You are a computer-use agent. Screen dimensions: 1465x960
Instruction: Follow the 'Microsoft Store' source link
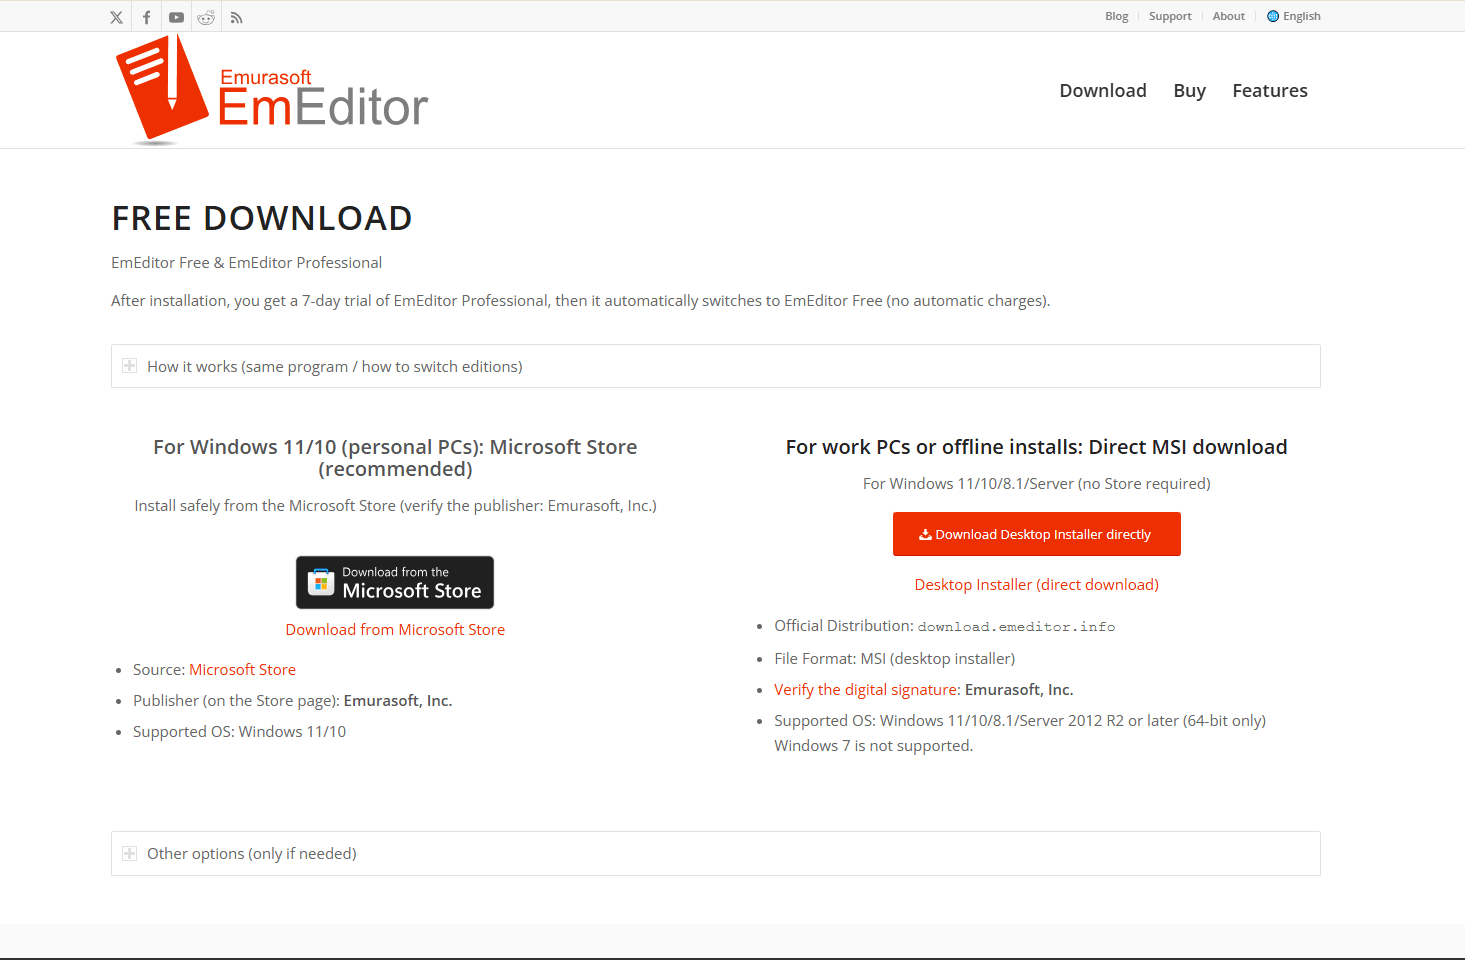[242, 670]
